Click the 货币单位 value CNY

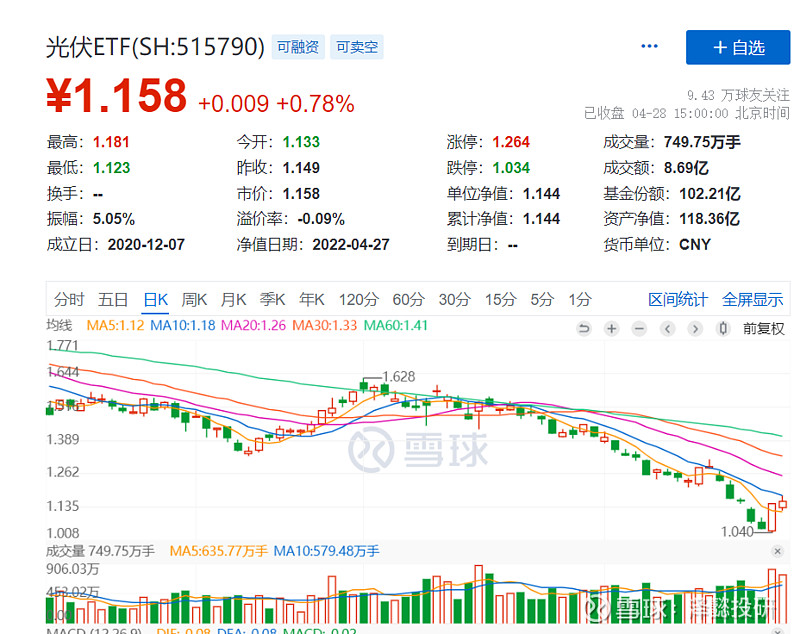[695, 245]
